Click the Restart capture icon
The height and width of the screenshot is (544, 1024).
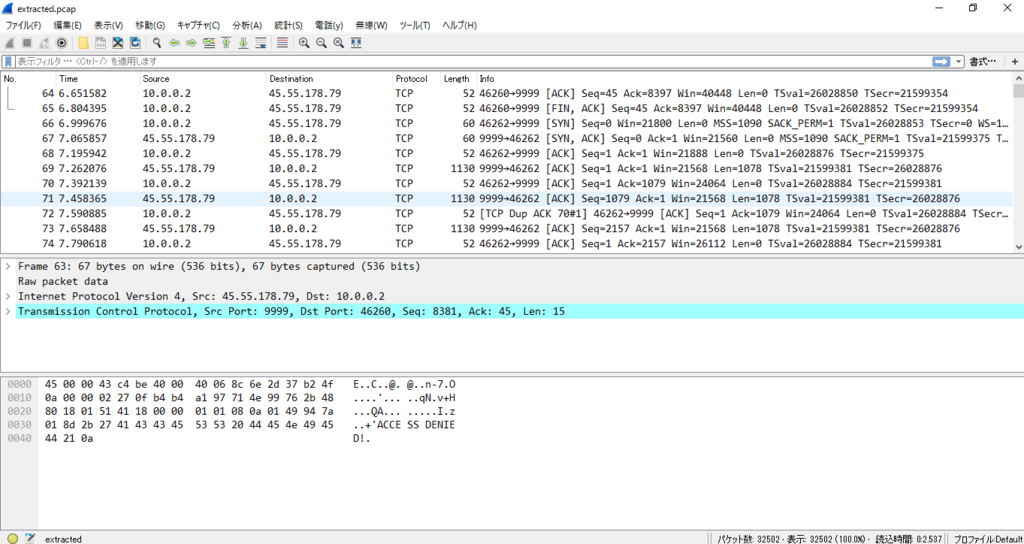(44, 43)
